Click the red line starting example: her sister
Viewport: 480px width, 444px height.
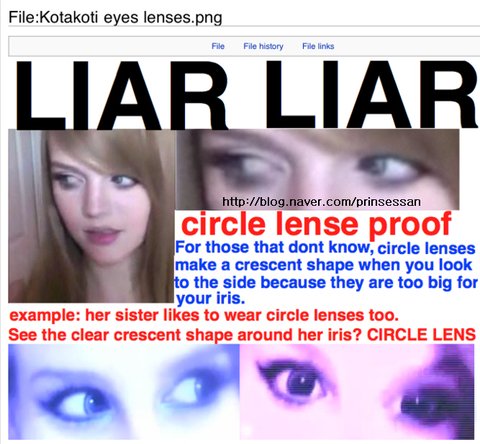pyautogui.click(x=204, y=315)
